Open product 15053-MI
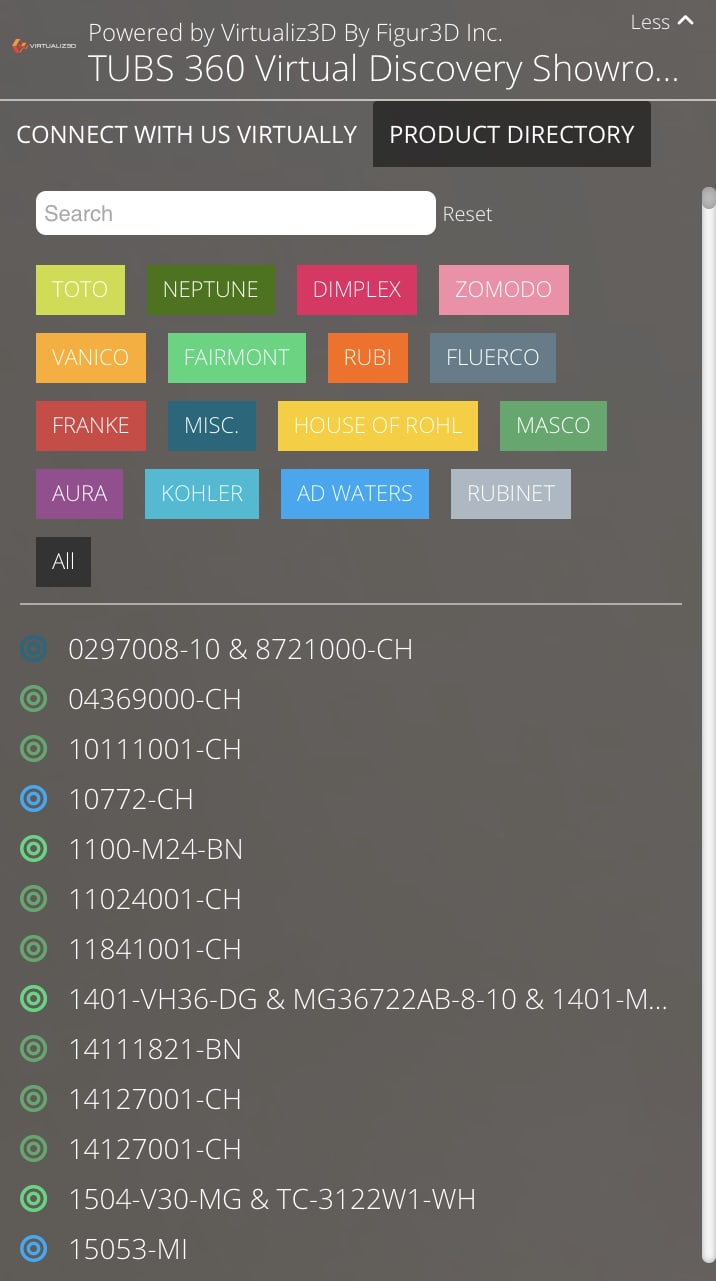The width and height of the screenshot is (716, 1281). [x=128, y=1249]
